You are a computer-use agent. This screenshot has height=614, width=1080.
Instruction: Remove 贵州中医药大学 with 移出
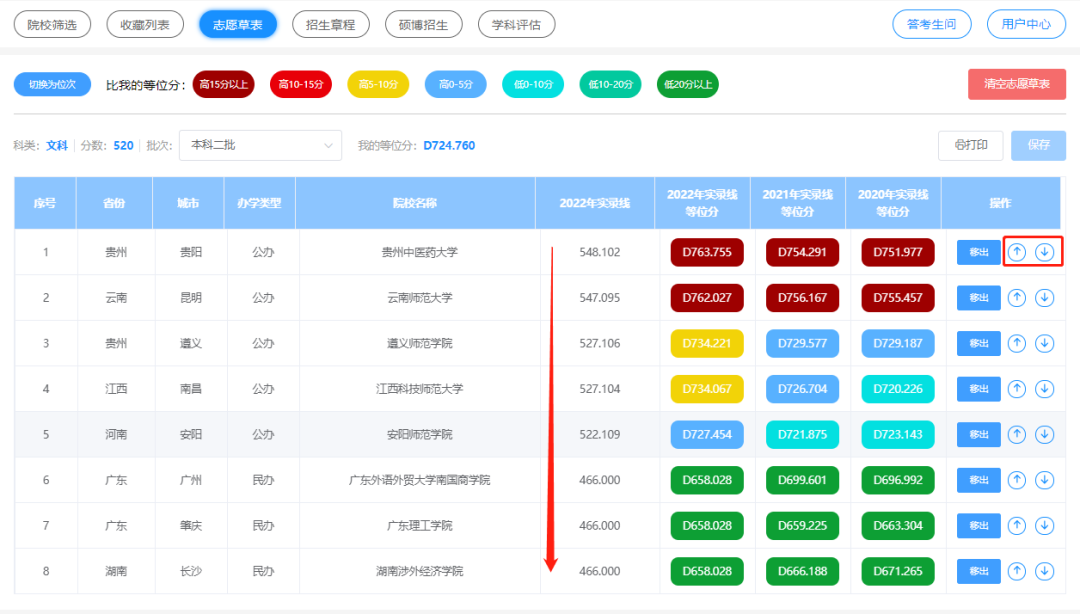pyautogui.click(x=979, y=252)
